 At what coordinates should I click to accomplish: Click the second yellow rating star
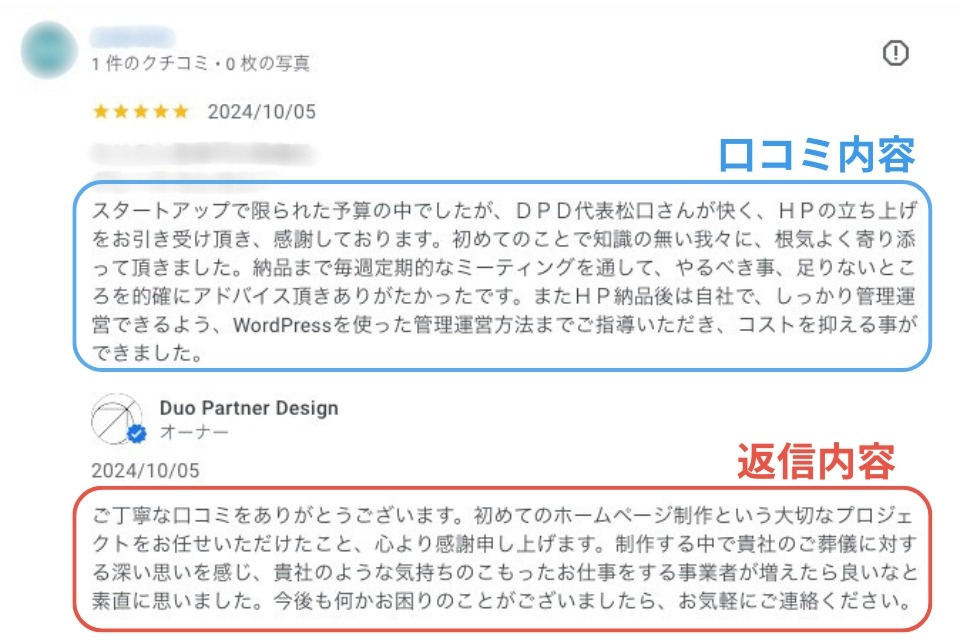(x=121, y=112)
